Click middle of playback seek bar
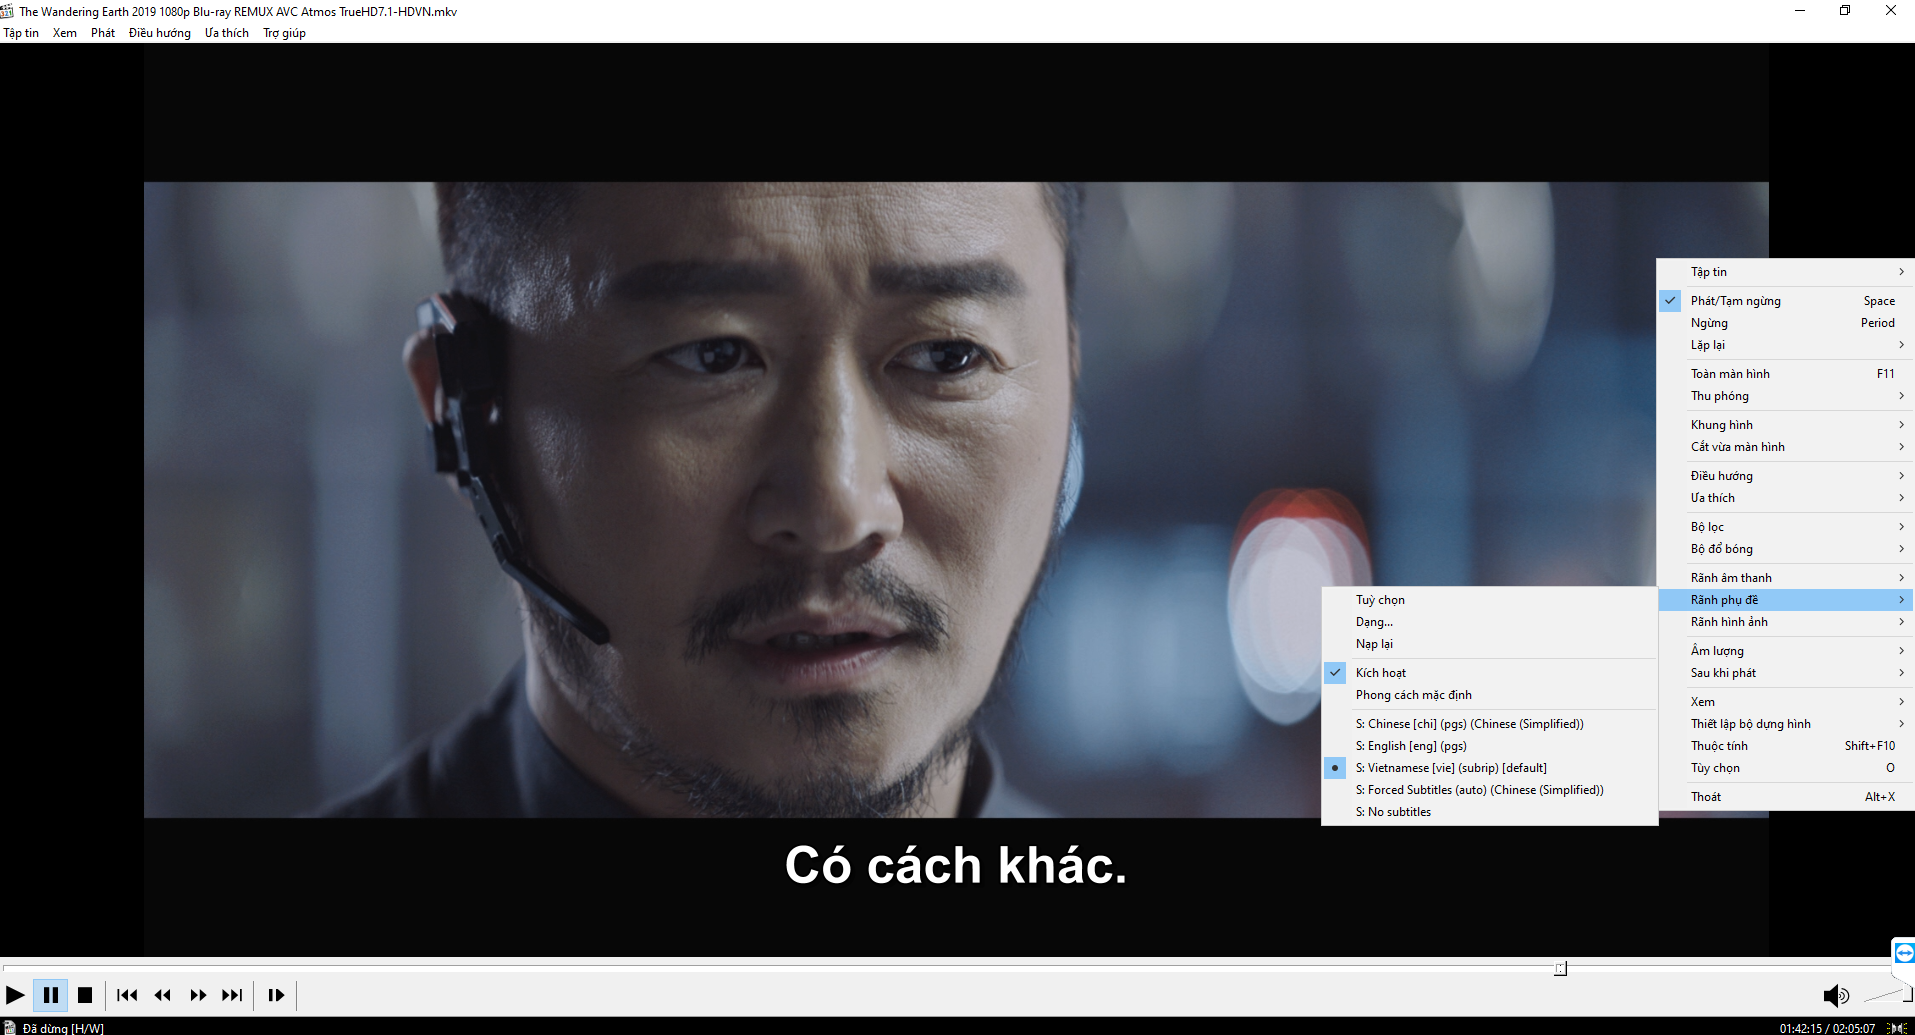This screenshot has width=1915, height=1035. [x=947, y=968]
